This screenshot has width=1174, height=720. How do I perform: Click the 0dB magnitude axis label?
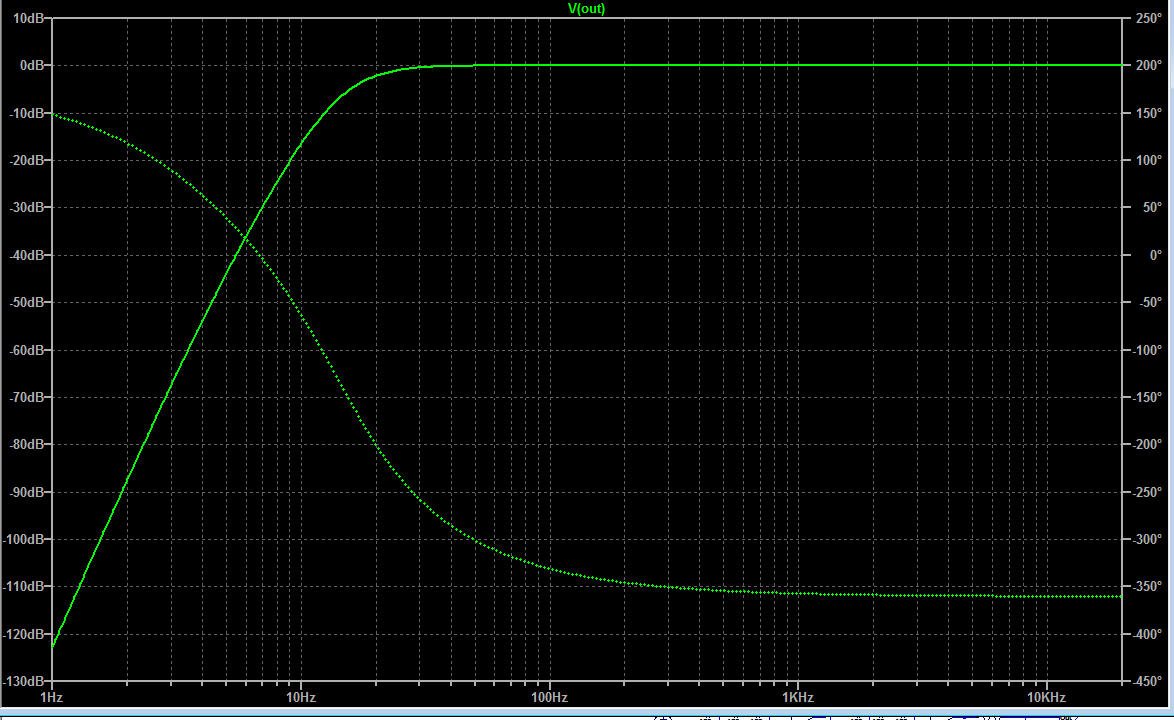pyautogui.click(x=33, y=66)
